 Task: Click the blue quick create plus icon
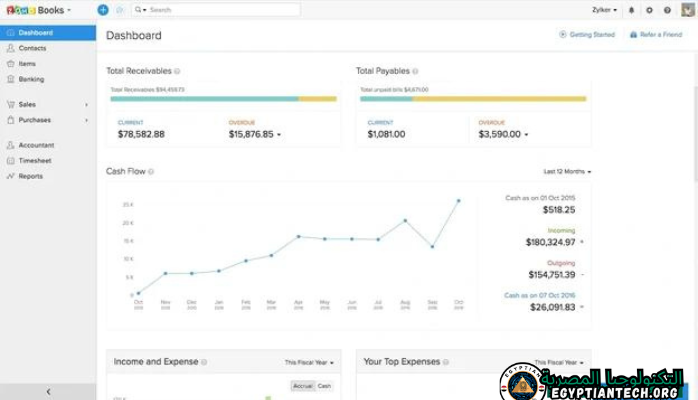click(103, 9)
